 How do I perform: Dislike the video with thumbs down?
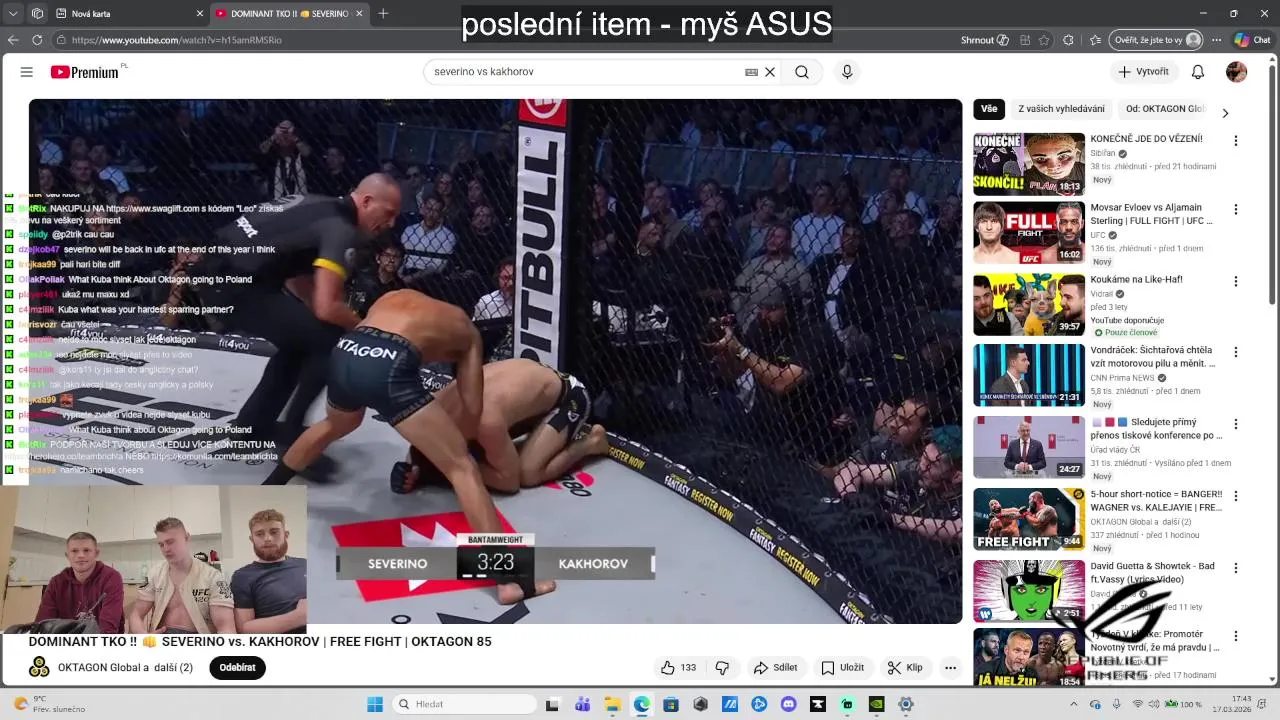point(723,668)
